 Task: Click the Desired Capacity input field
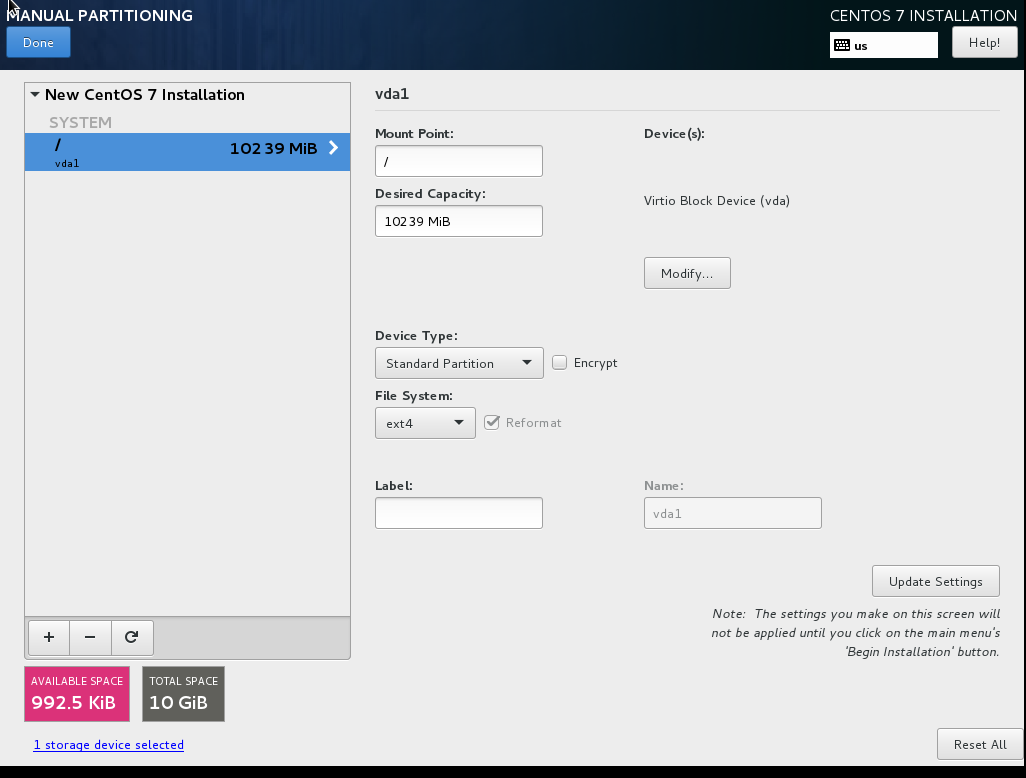pyautogui.click(x=458, y=221)
